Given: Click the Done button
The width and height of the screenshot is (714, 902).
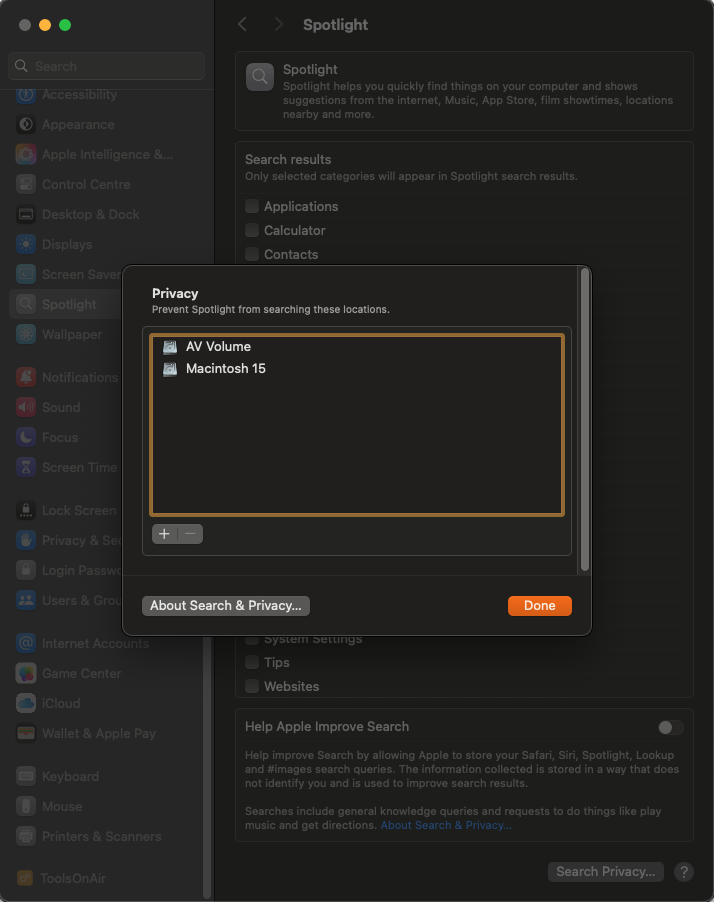Looking at the screenshot, I should [540, 605].
